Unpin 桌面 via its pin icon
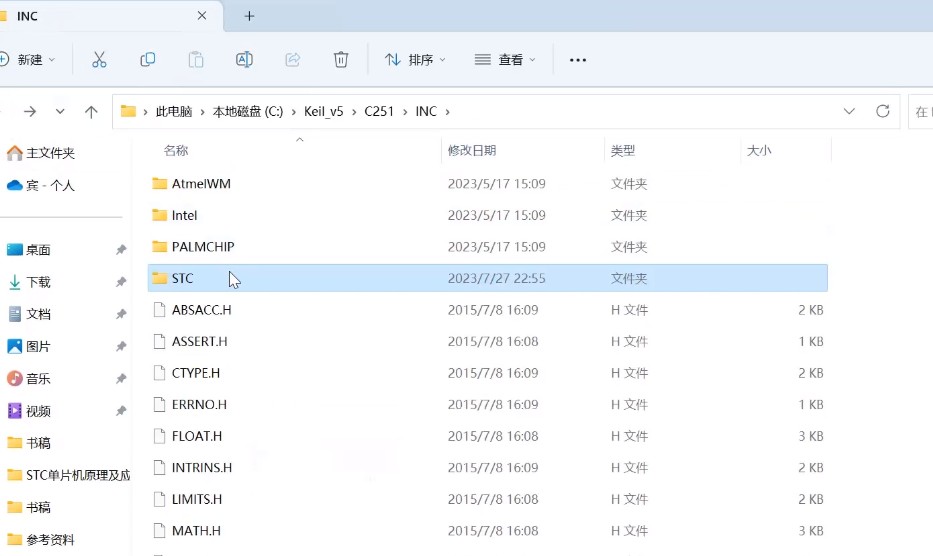 121,250
